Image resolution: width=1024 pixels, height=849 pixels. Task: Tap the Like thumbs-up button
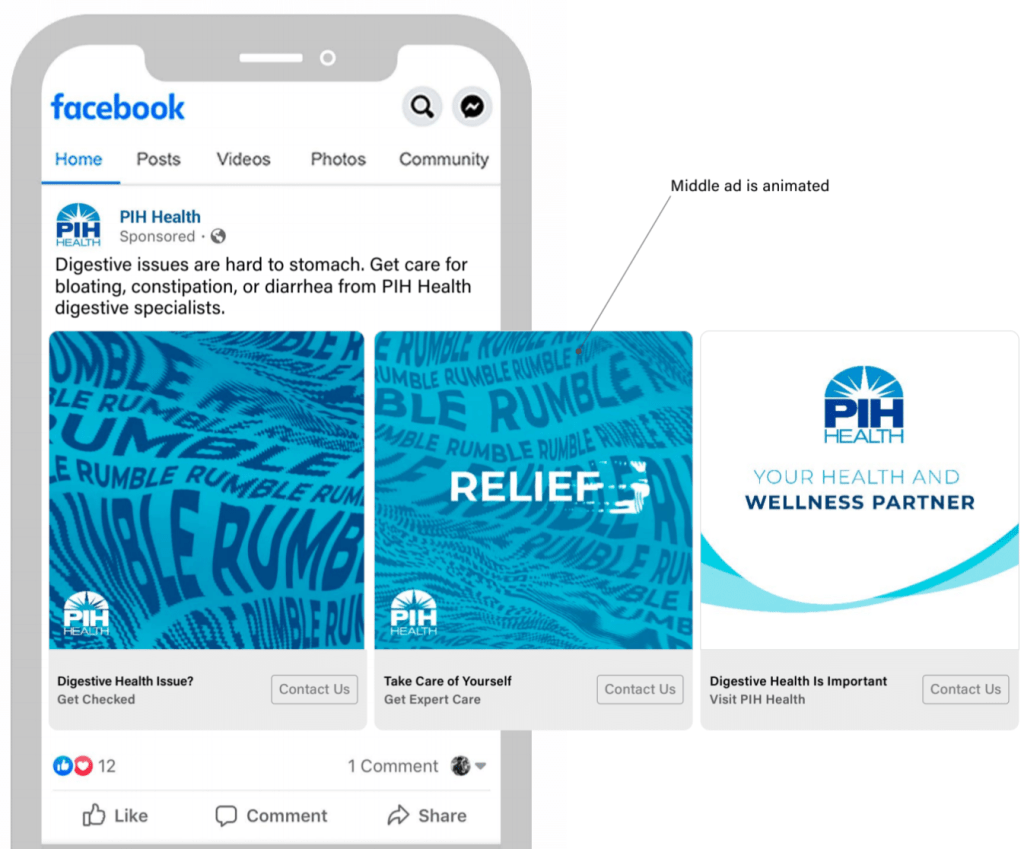coord(115,816)
